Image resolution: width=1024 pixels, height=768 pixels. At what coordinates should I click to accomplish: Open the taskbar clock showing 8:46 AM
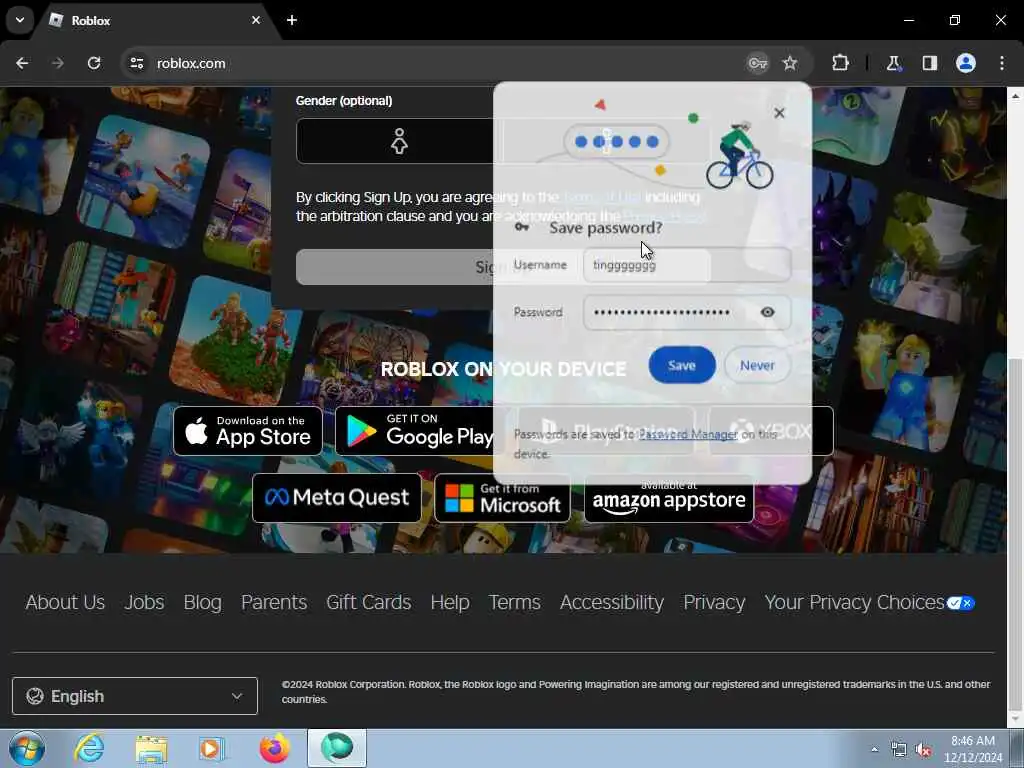point(973,749)
